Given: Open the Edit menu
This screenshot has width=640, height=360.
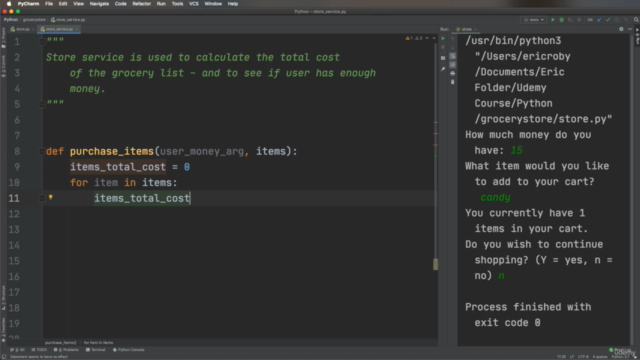Looking at the screenshot, I should click(x=63, y=4).
